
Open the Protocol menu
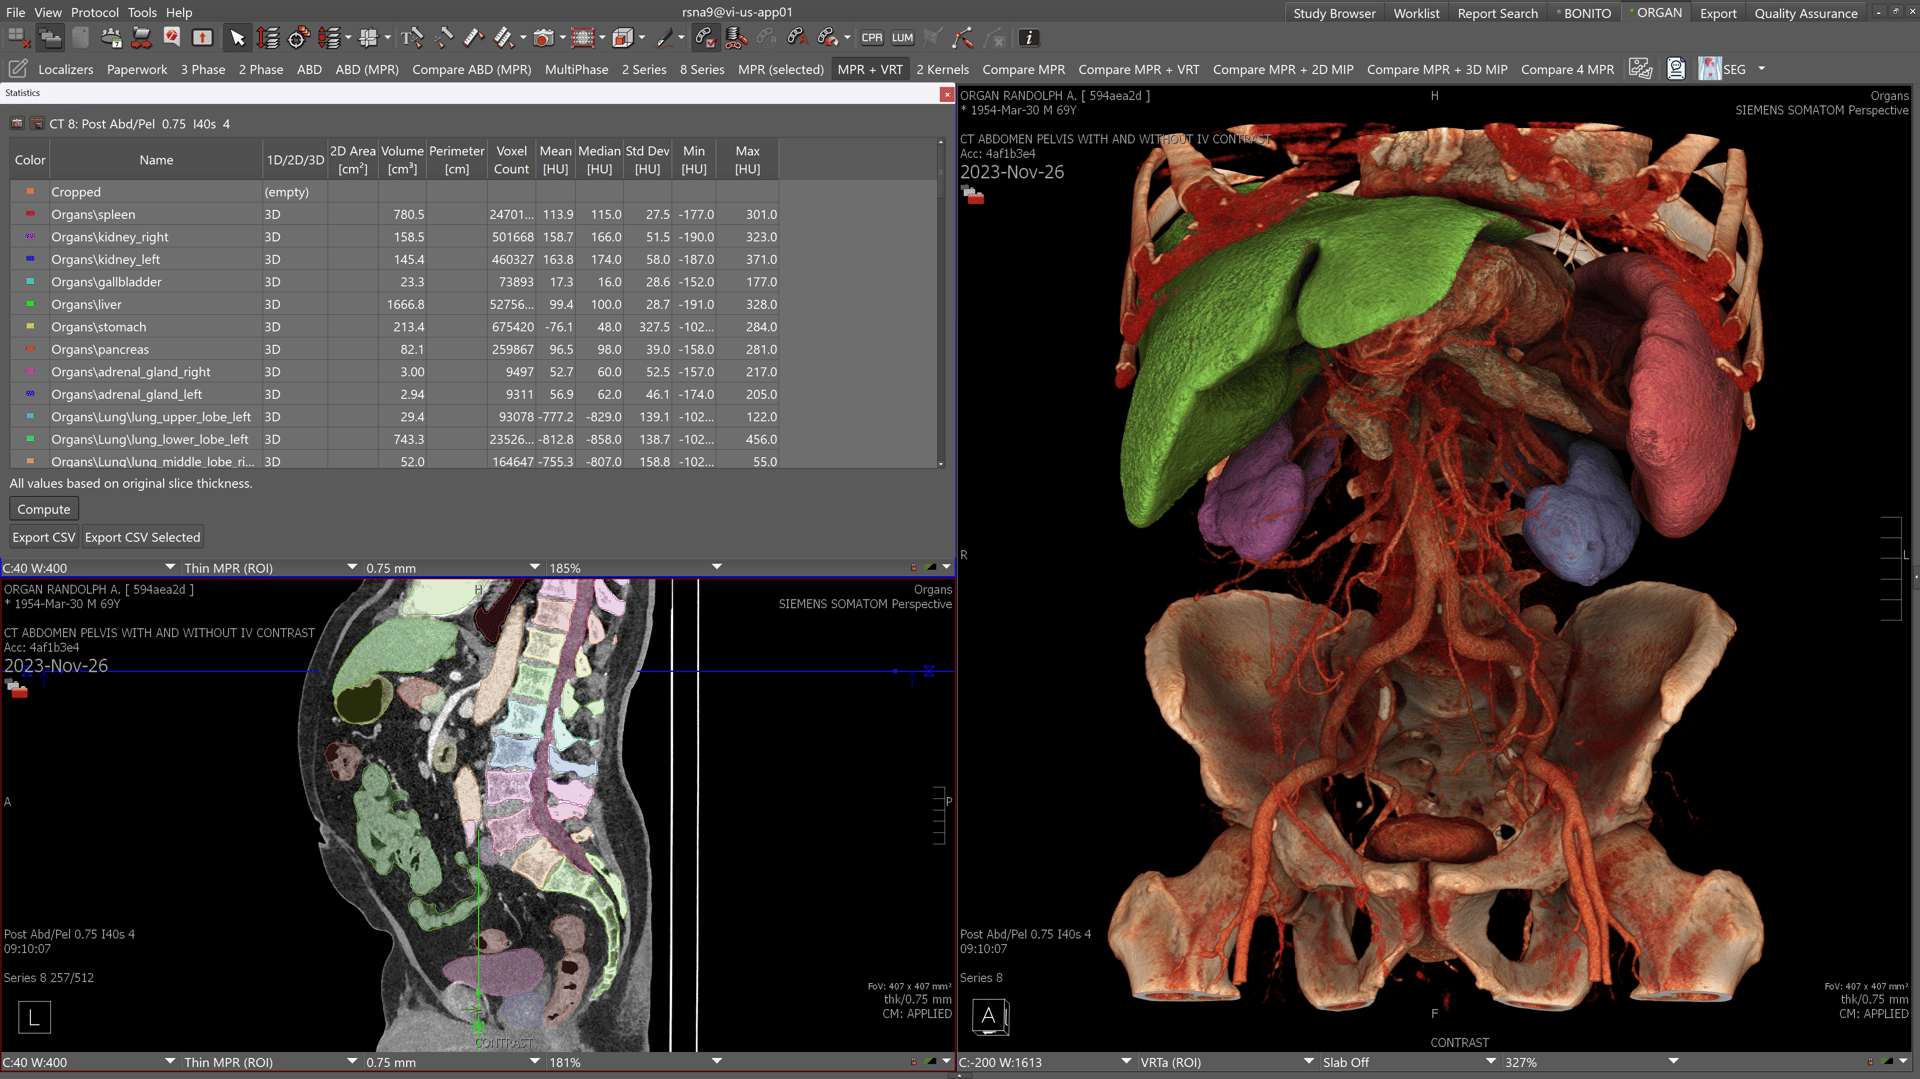[95, 12]
